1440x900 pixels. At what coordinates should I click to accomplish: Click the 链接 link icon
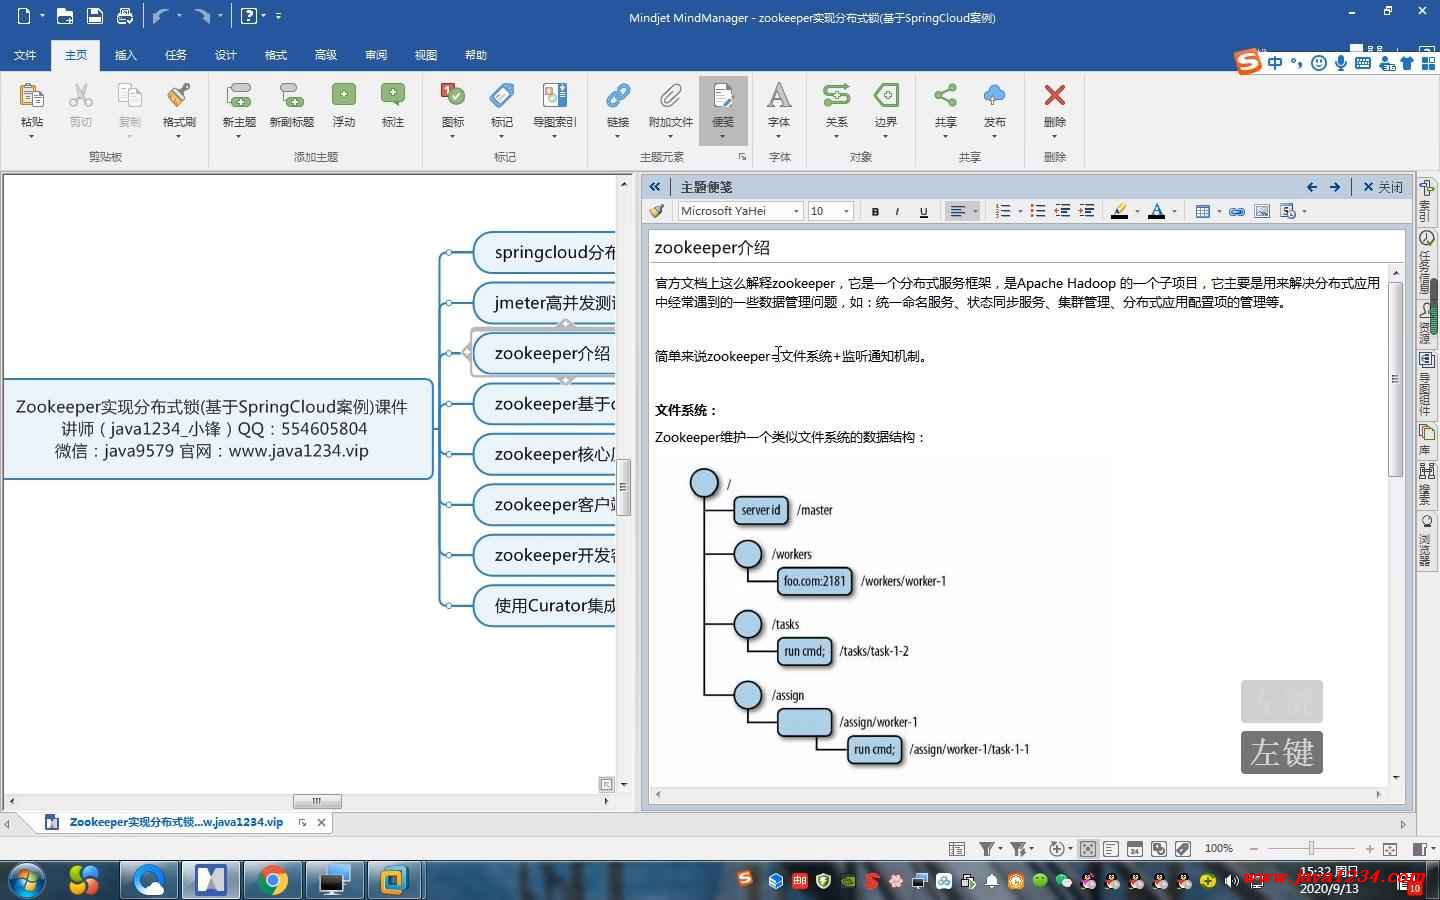pos(618,95)
